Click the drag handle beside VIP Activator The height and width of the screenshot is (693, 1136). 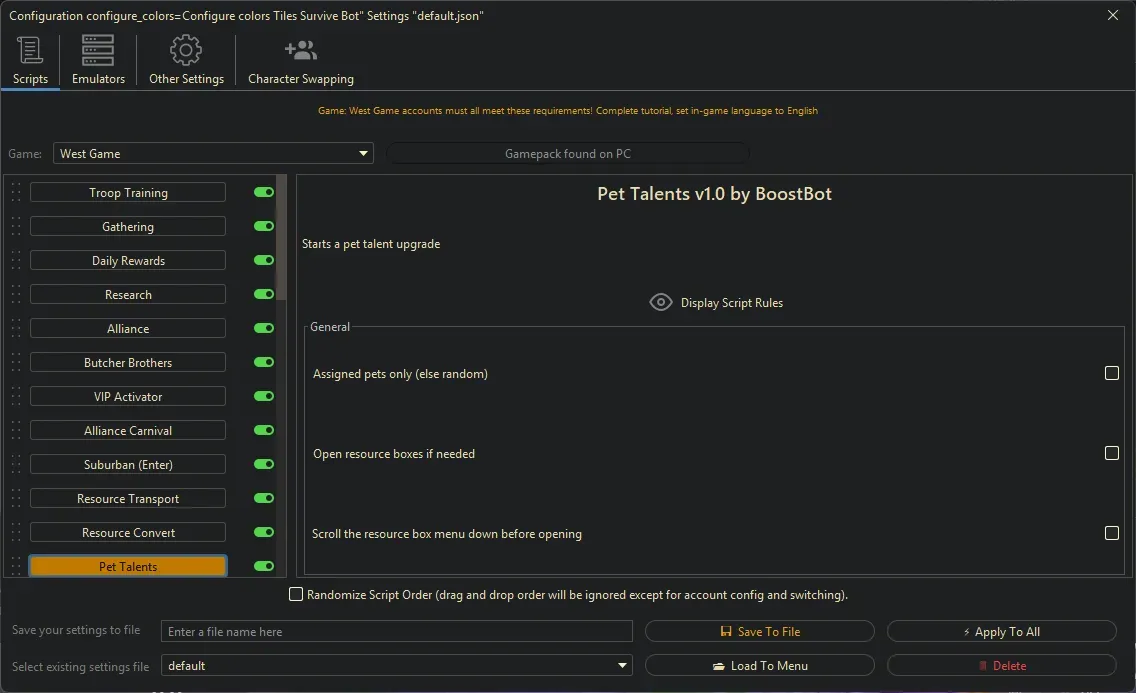click(x=16, y=397)
